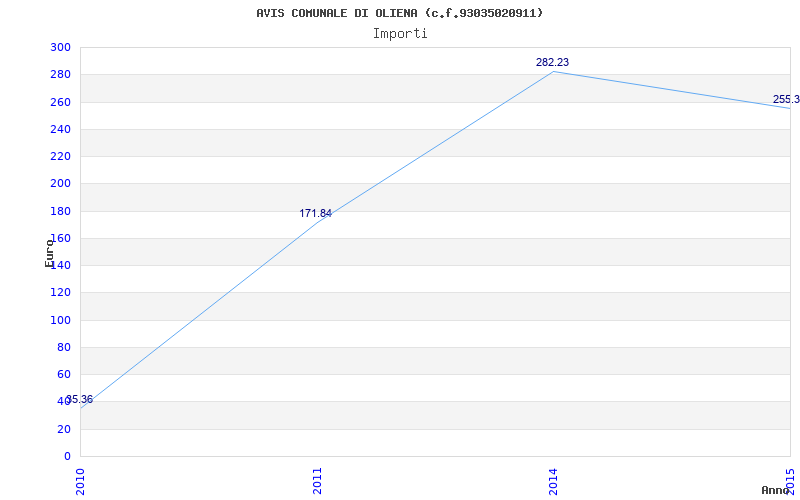Screen dimensions: 800x500
Task: Click the 120 y-axis tick label
Action: (60, 292)
